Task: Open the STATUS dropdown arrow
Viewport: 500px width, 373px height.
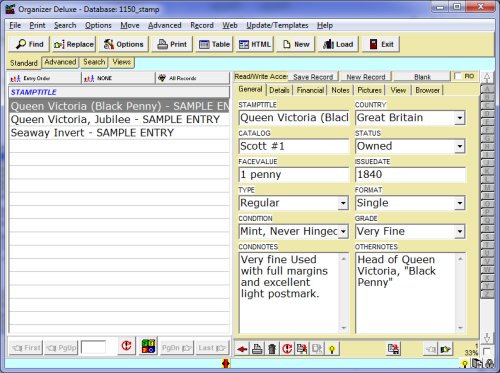Action: coord(460,146)
